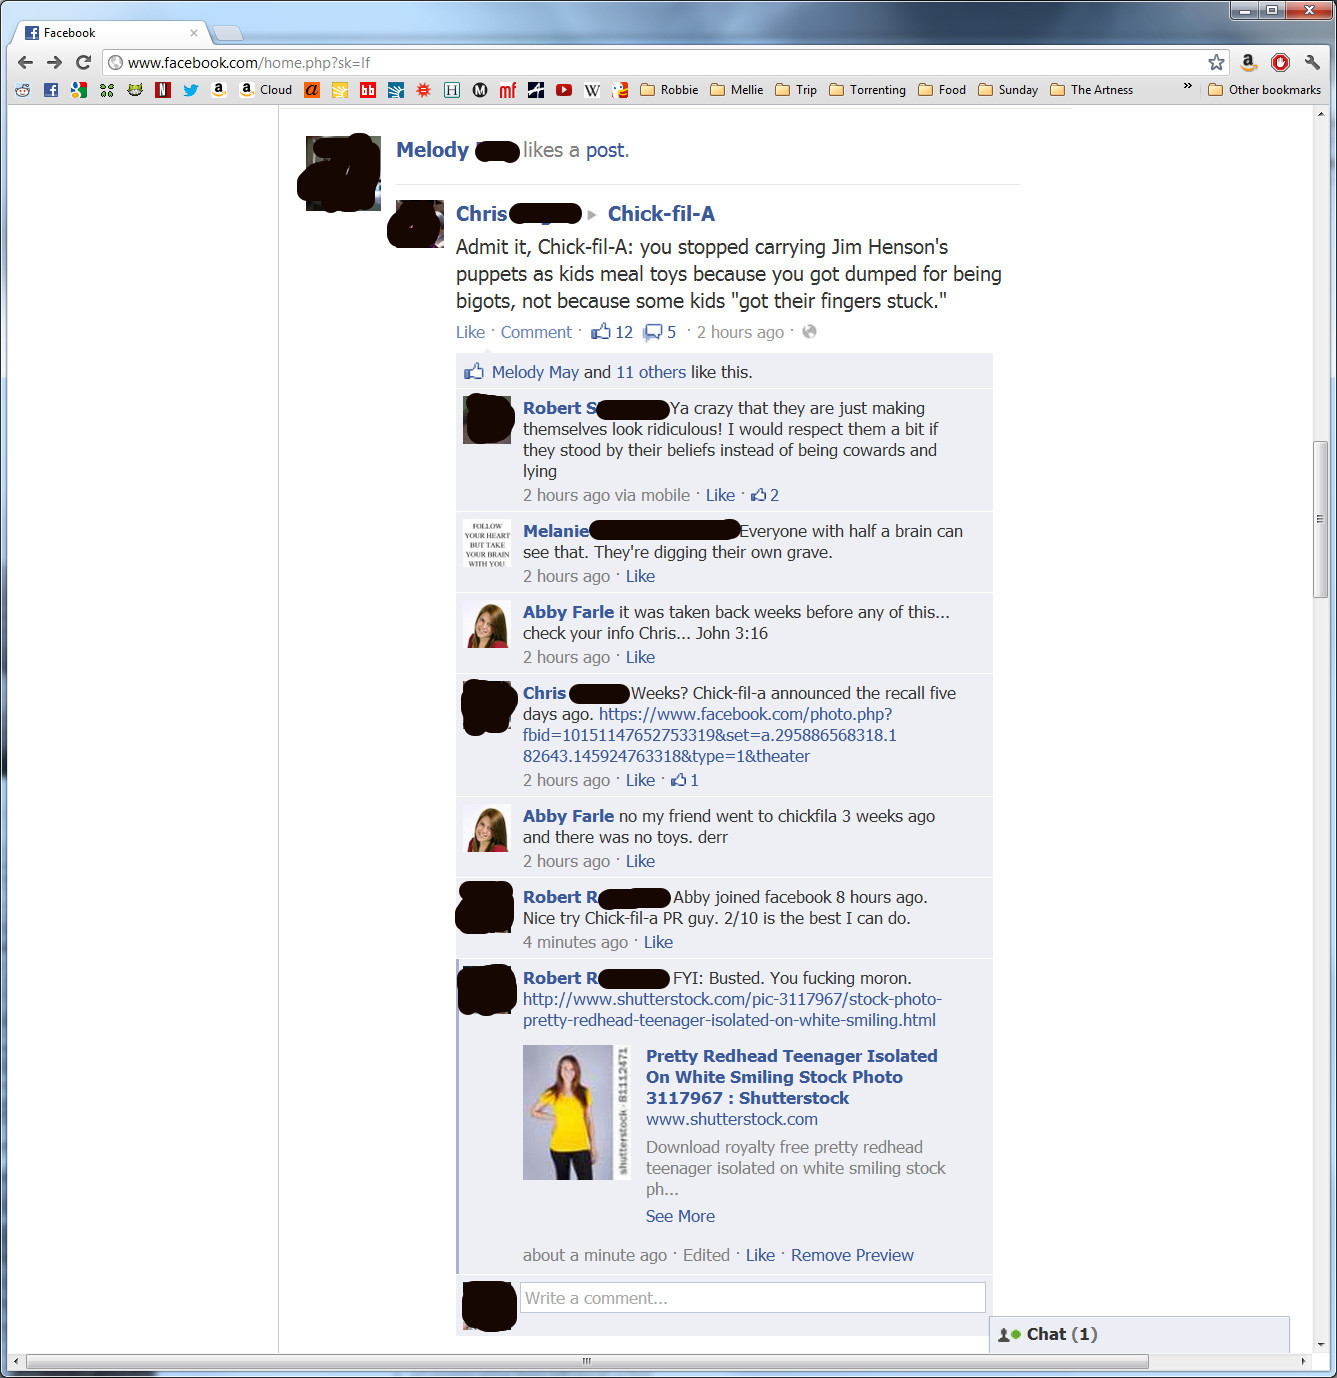1337x1378 pixels.
Task: Bookmark this page with the star icon
Action: pos(1216,62)
